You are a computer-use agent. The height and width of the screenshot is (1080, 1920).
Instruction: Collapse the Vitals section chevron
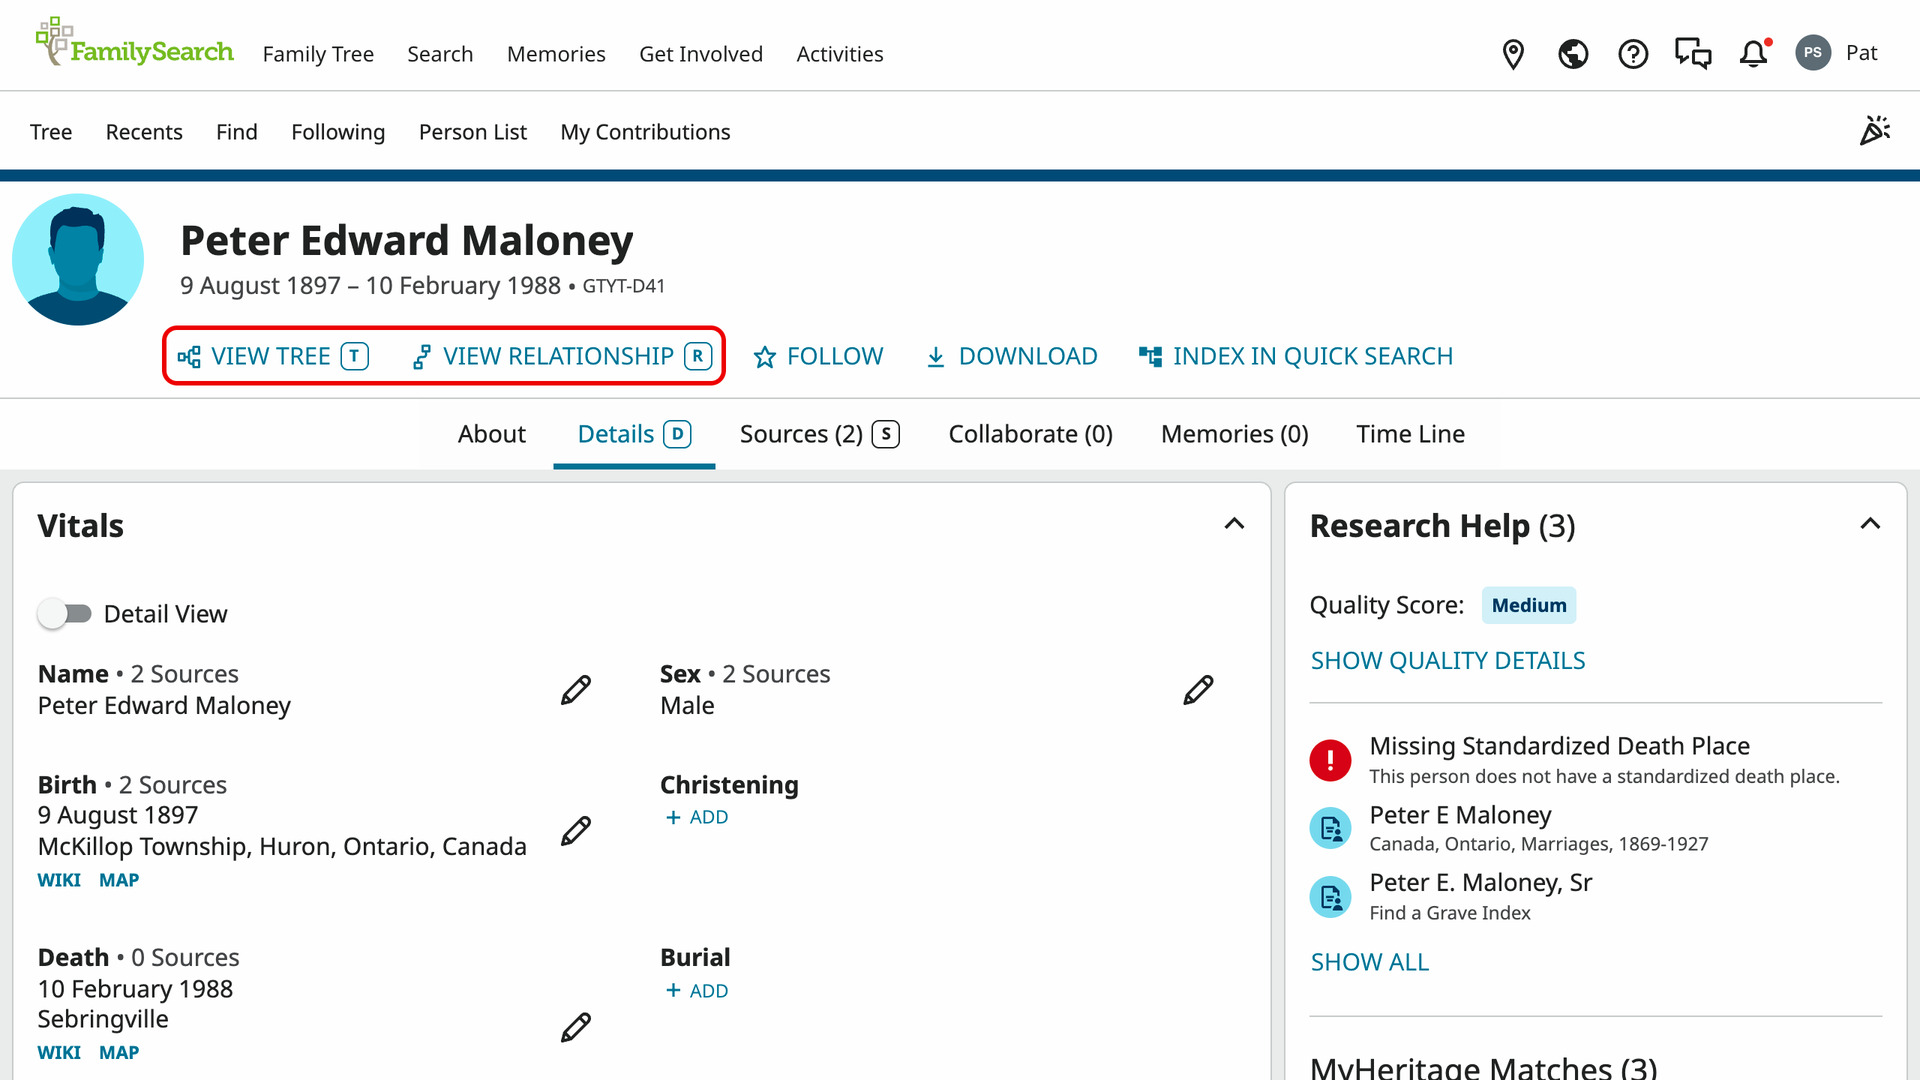pyautogui.click(x=1234, y=524)
